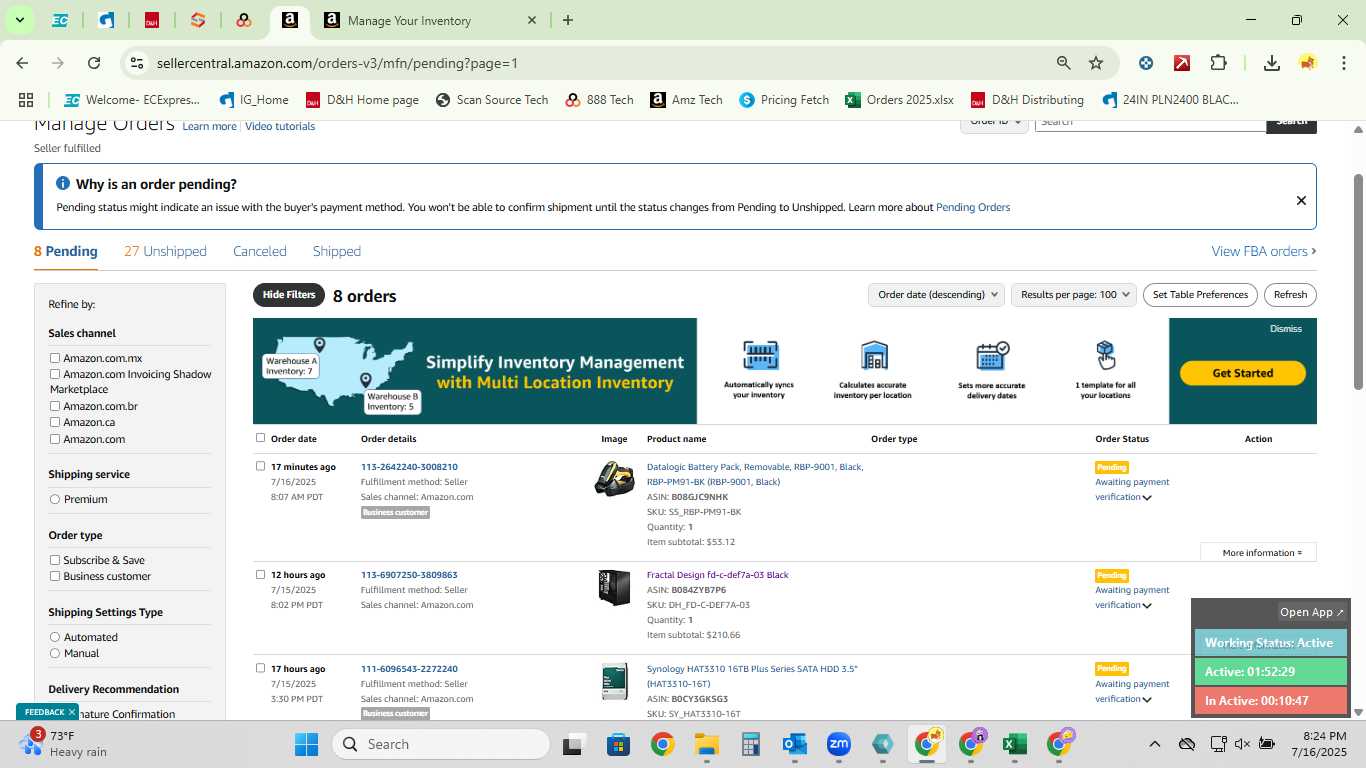Check the Amazon.com.br sales channel
Image resolution: width=1366 pixels, height=768 pixels.
[x=55, y=406]
